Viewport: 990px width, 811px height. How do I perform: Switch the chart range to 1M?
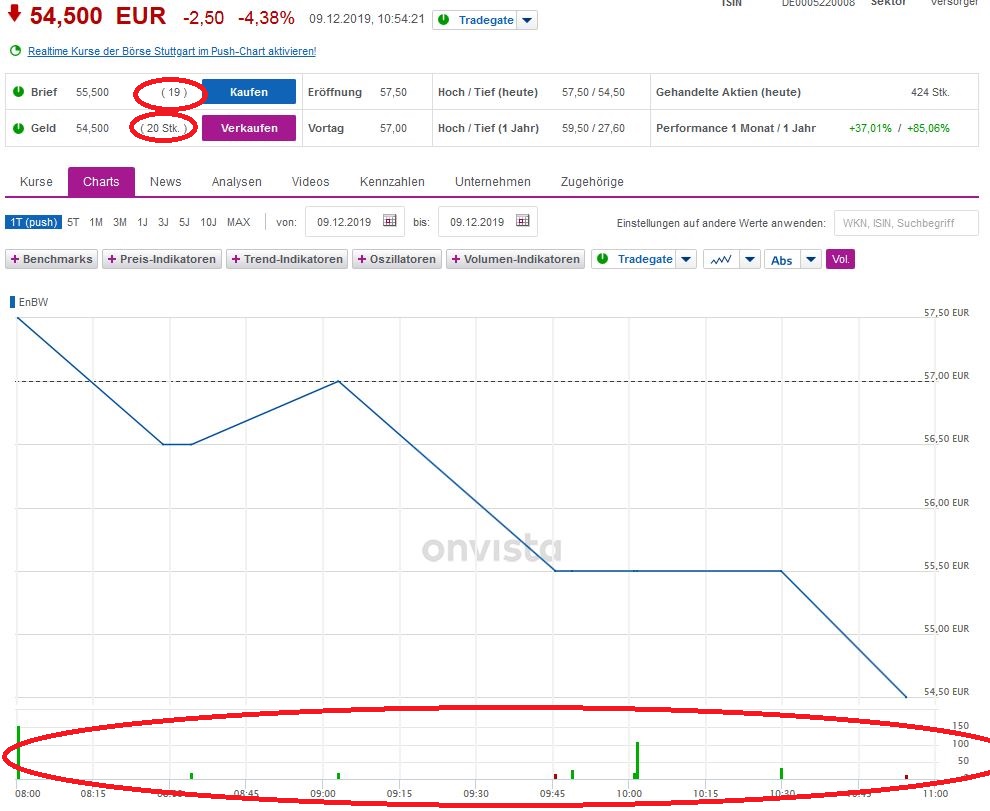pos(96,222)
